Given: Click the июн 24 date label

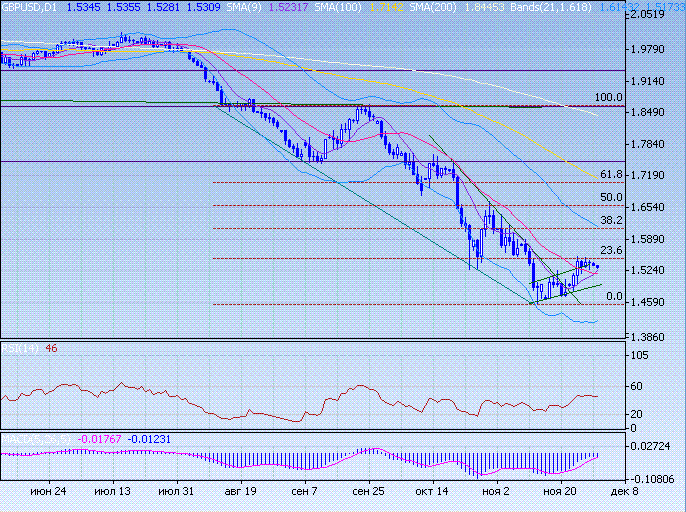Looking at the screenshot, I should 48,493.
